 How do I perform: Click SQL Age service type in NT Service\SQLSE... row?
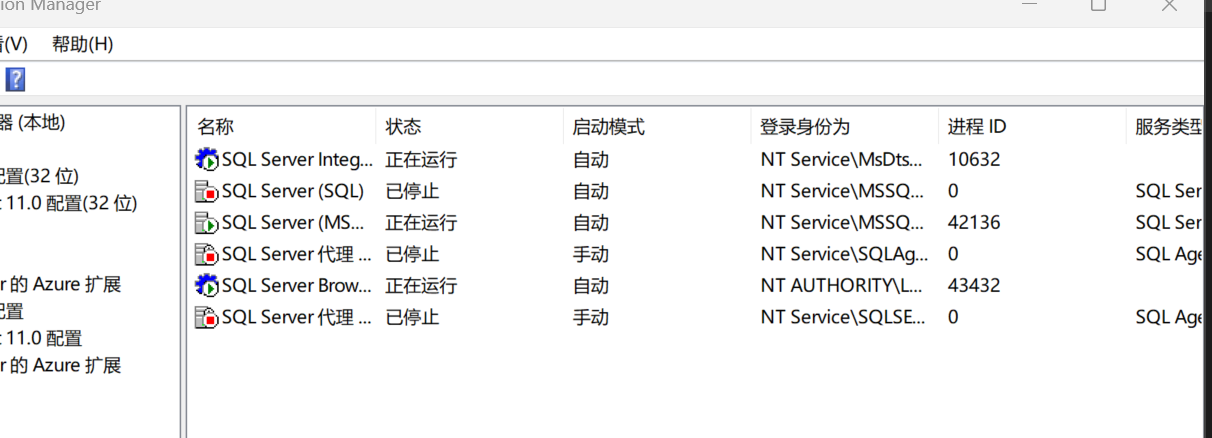pos(1169,317)
